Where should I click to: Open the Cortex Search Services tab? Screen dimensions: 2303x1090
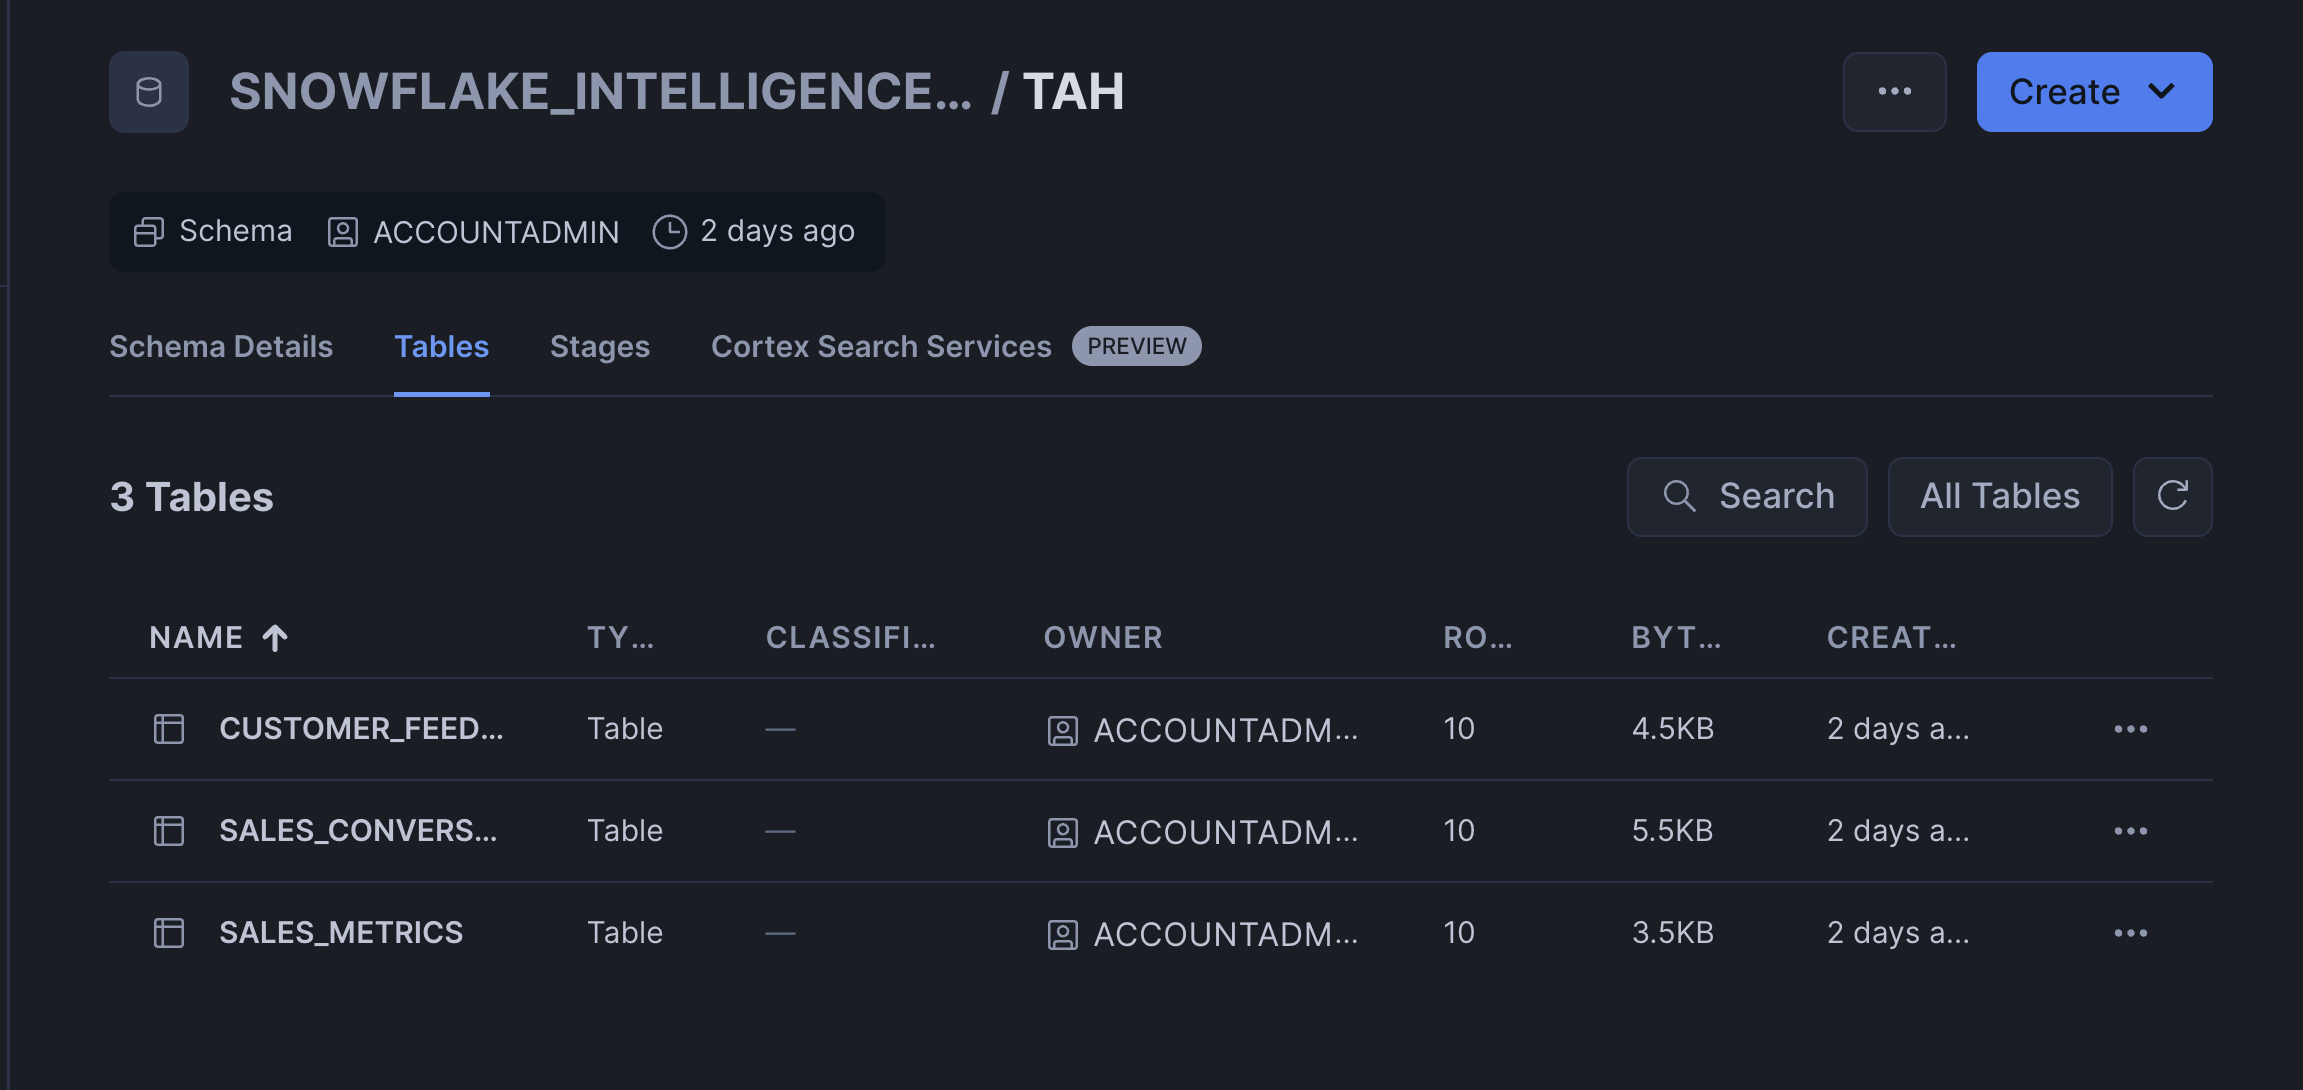click(x=881, y=347)
